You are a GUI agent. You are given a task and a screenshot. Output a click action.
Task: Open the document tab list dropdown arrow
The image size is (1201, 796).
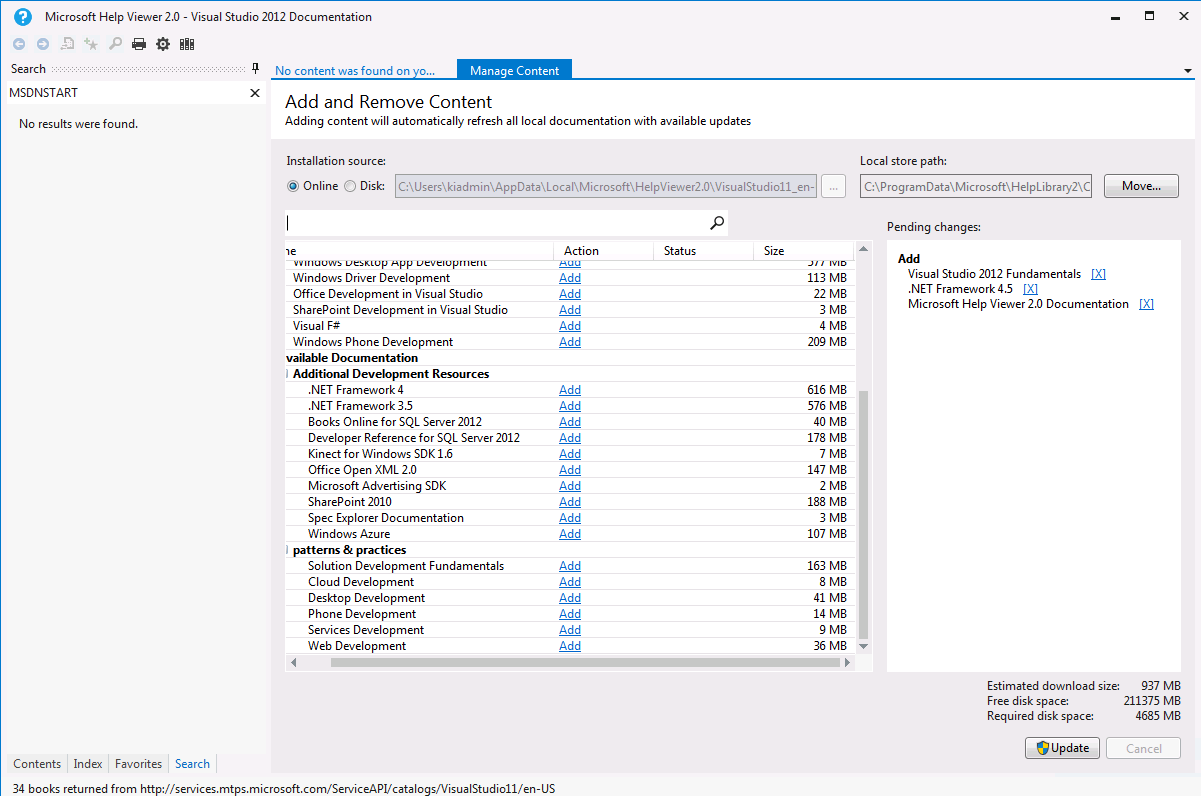click(1188, 71)
